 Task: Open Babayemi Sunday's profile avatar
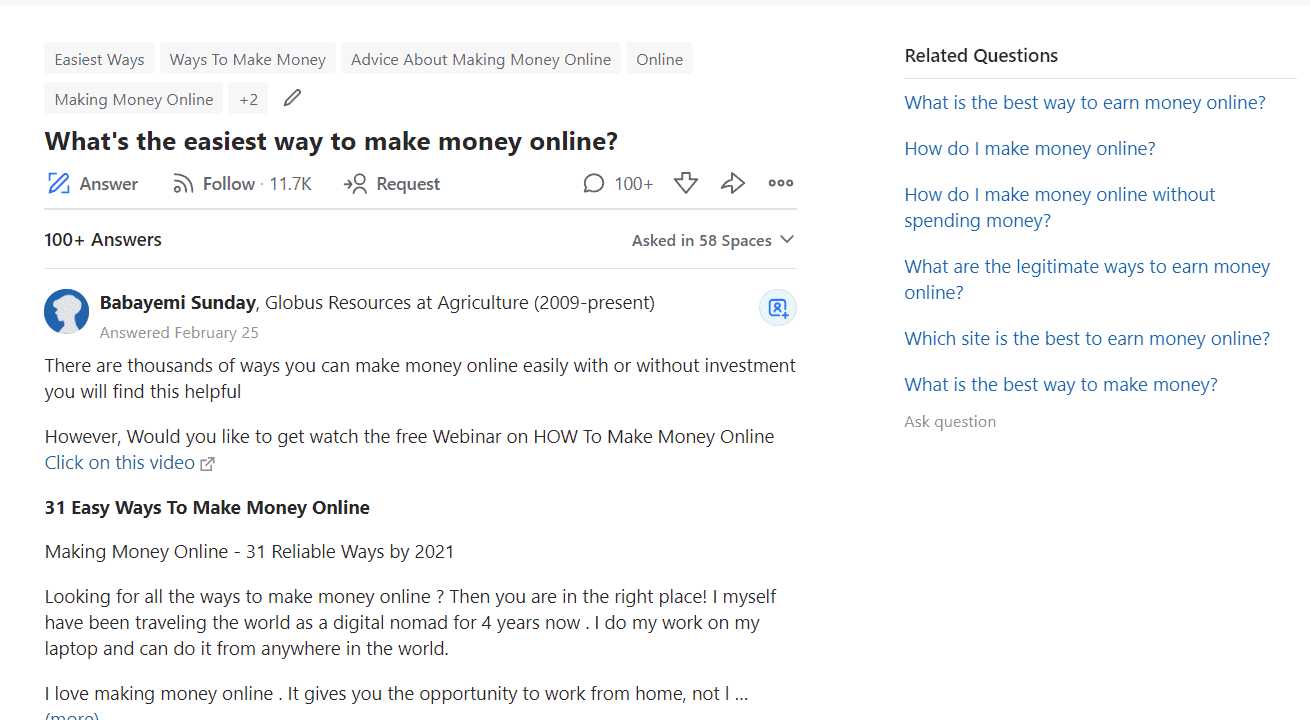67,312
